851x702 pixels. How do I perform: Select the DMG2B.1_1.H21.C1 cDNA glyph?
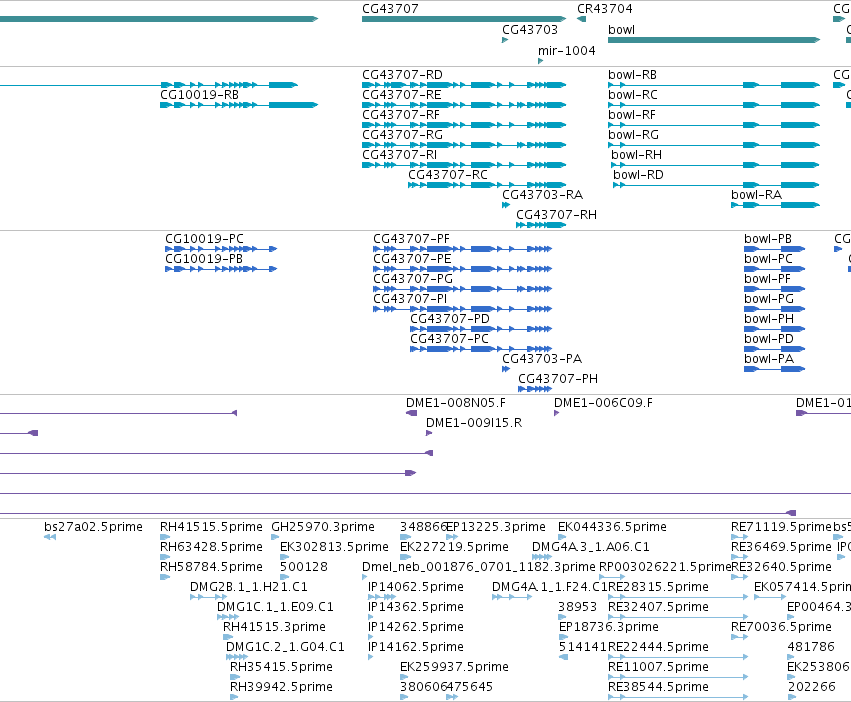(208, 597)
